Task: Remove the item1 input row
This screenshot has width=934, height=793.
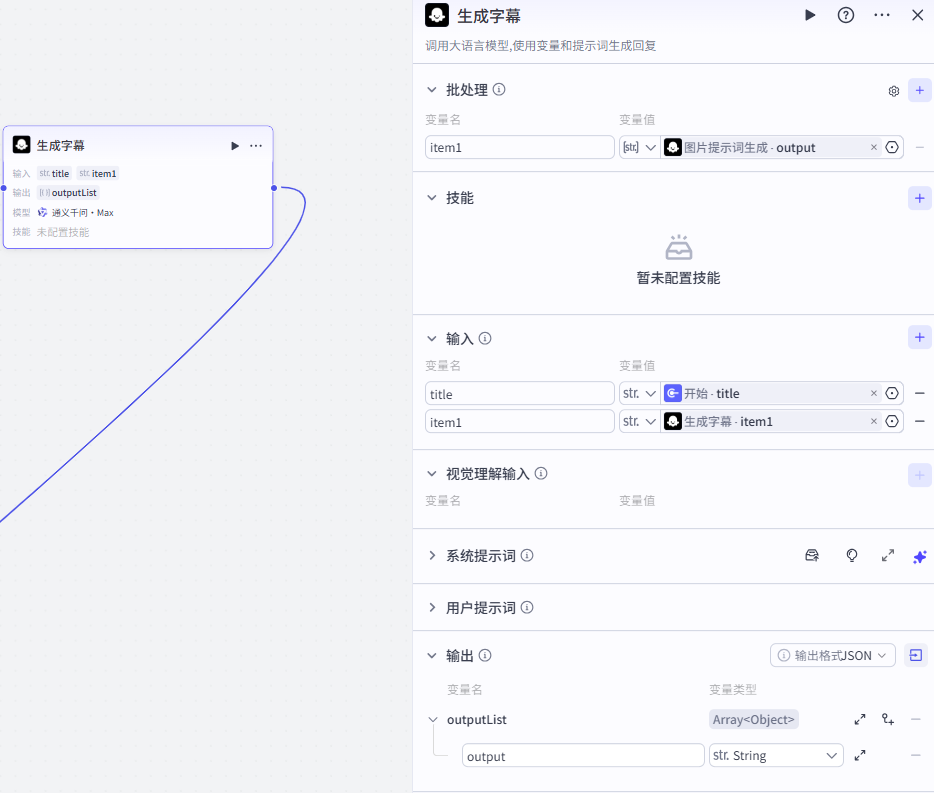Action: point(919,421)
